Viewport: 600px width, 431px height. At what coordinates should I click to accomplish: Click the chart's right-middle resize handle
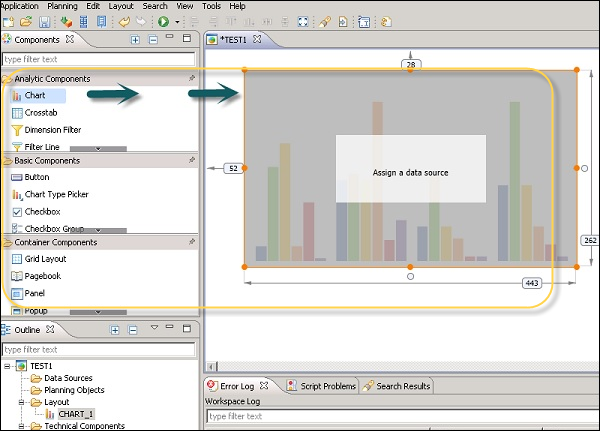[x=576, y=168]
